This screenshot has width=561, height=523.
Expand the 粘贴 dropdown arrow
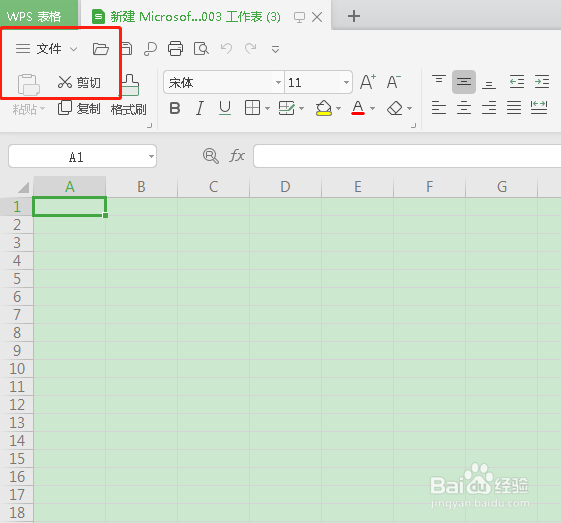[42, 108]
